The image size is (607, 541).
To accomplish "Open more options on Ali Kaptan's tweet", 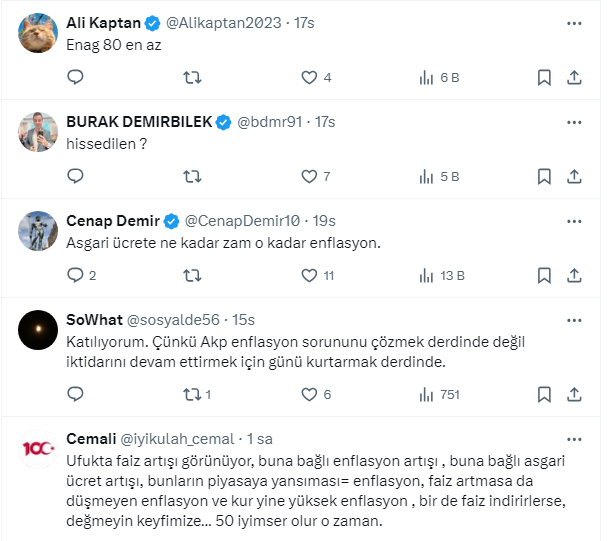I will point(574,22).
